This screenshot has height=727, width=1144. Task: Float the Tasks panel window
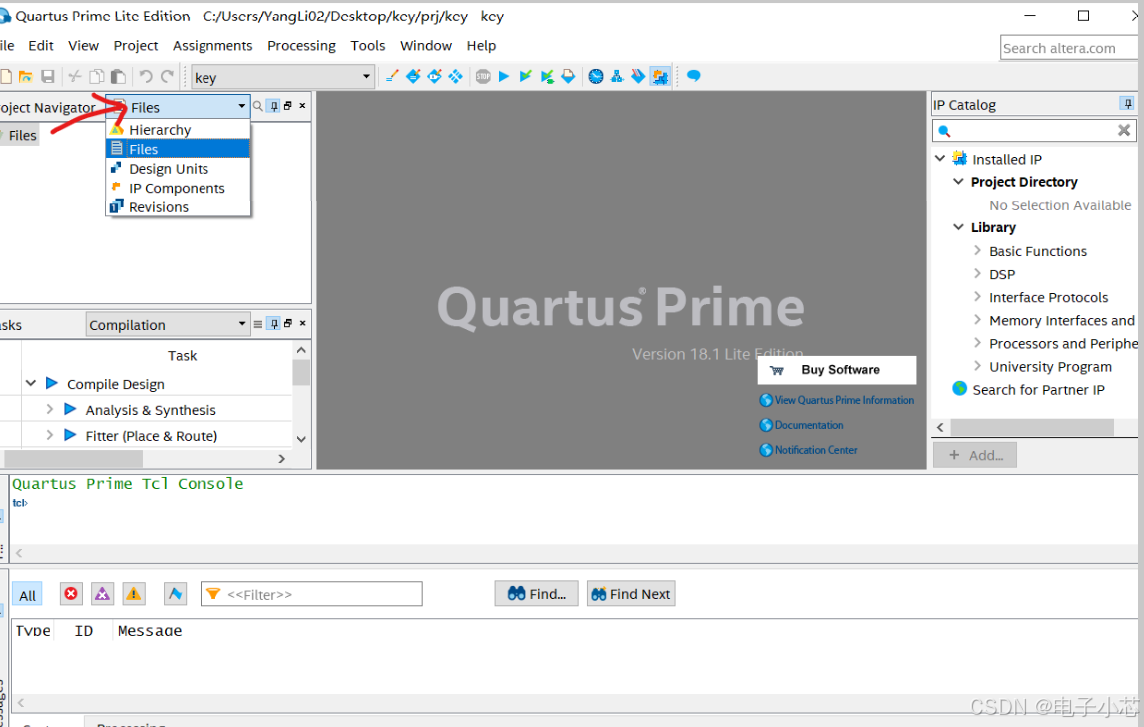(x=287, y=323)
